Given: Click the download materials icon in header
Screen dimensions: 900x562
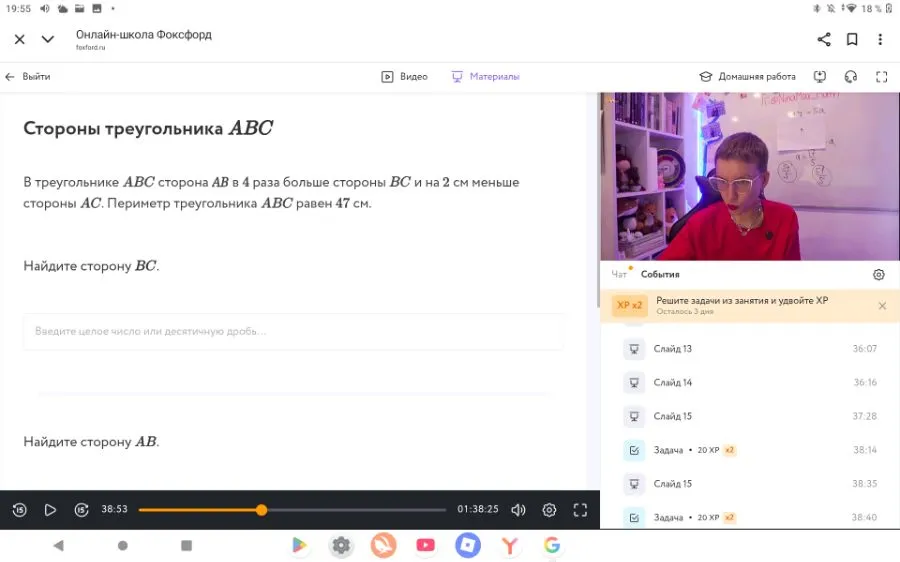Looking at the screenshot, I should point(820,76).
